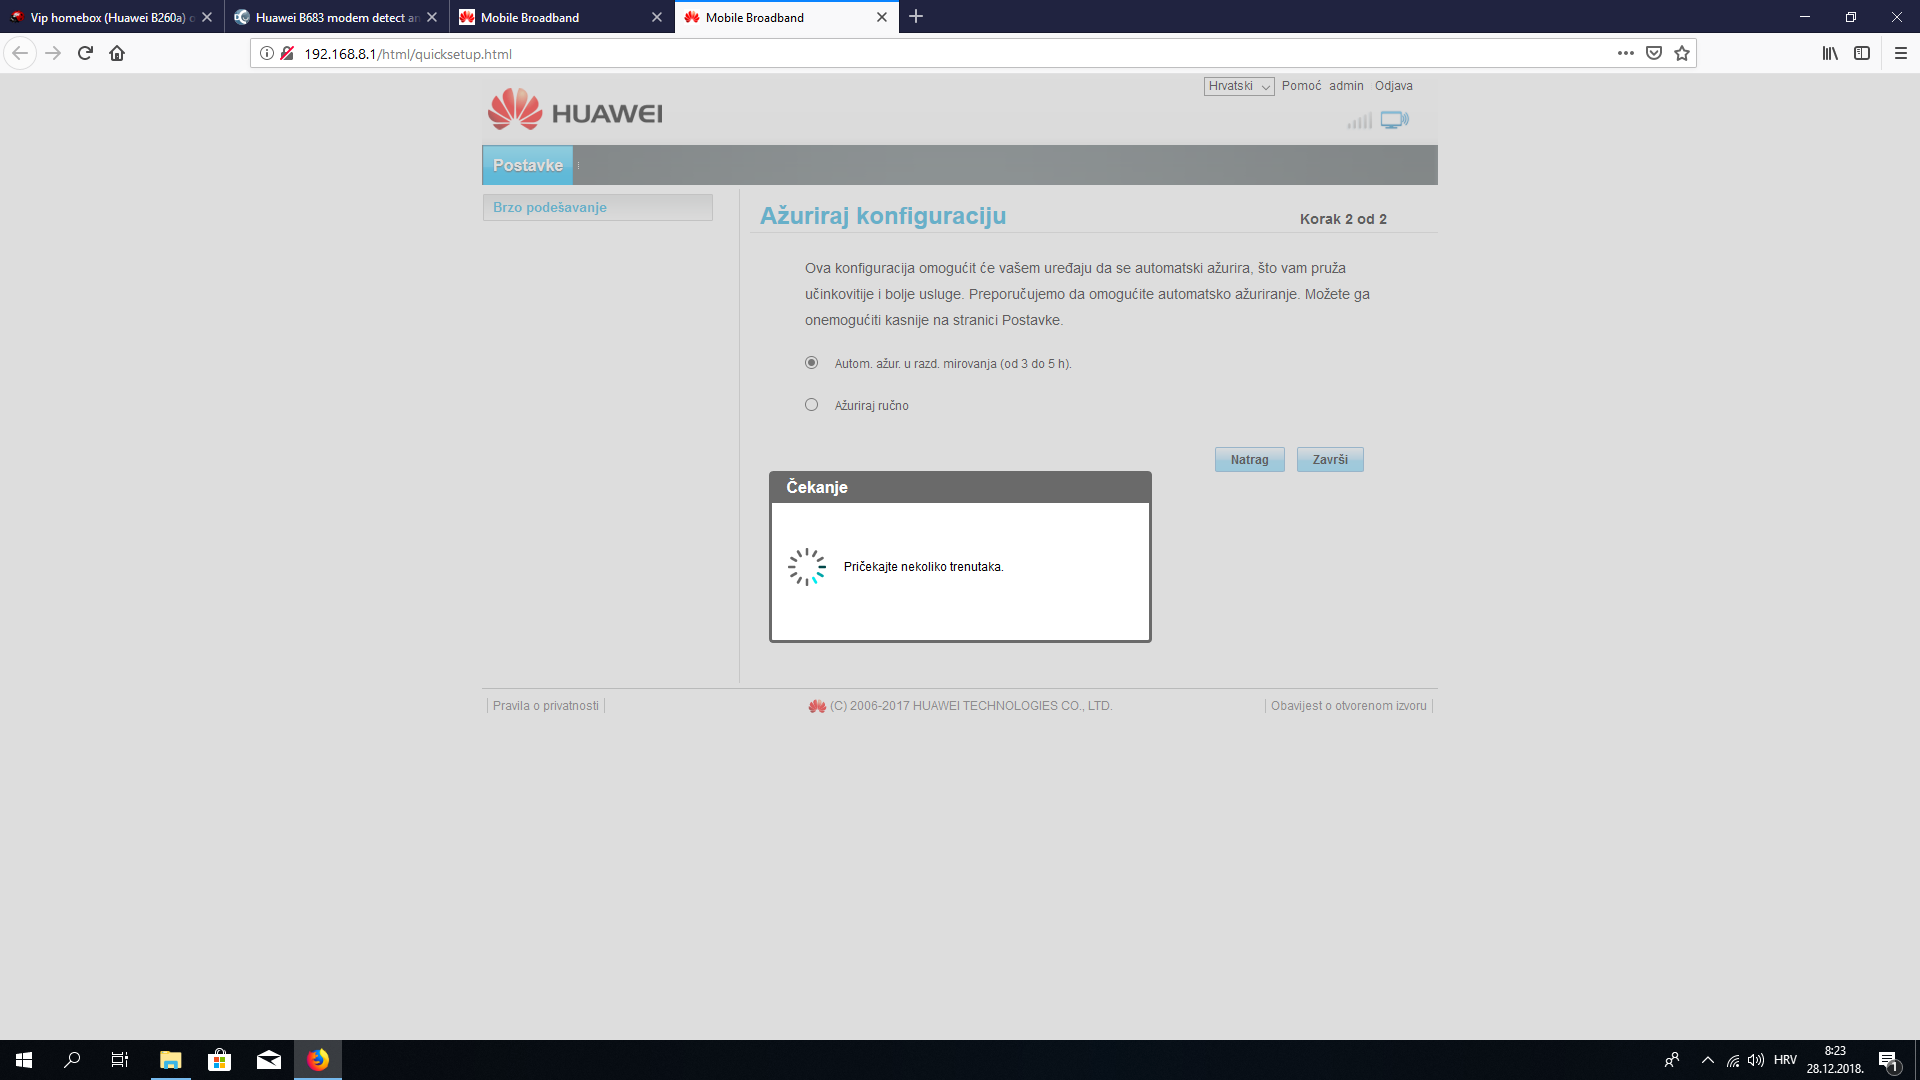Click the Završi button

pos(1330,460)
